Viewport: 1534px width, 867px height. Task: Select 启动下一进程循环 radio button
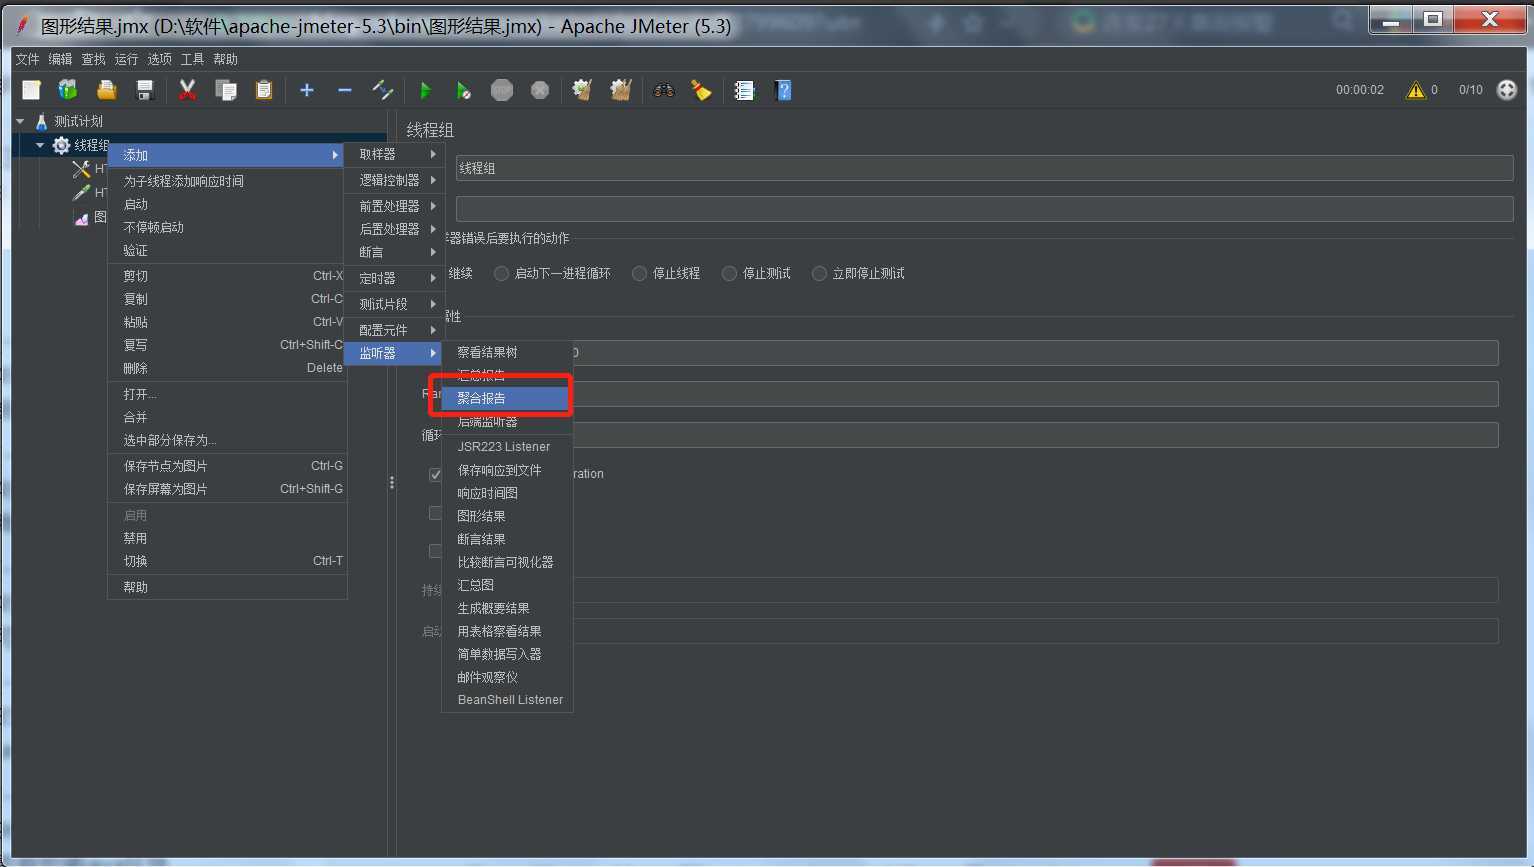coord(502,273)
